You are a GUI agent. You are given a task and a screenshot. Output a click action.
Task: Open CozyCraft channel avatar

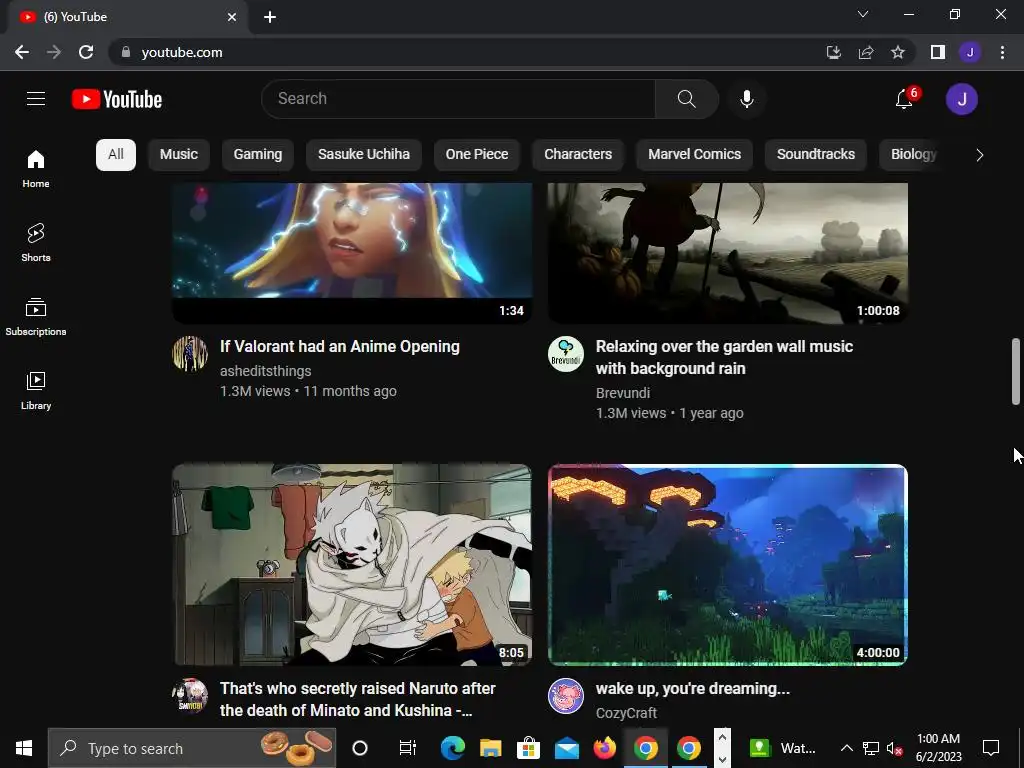566,696
